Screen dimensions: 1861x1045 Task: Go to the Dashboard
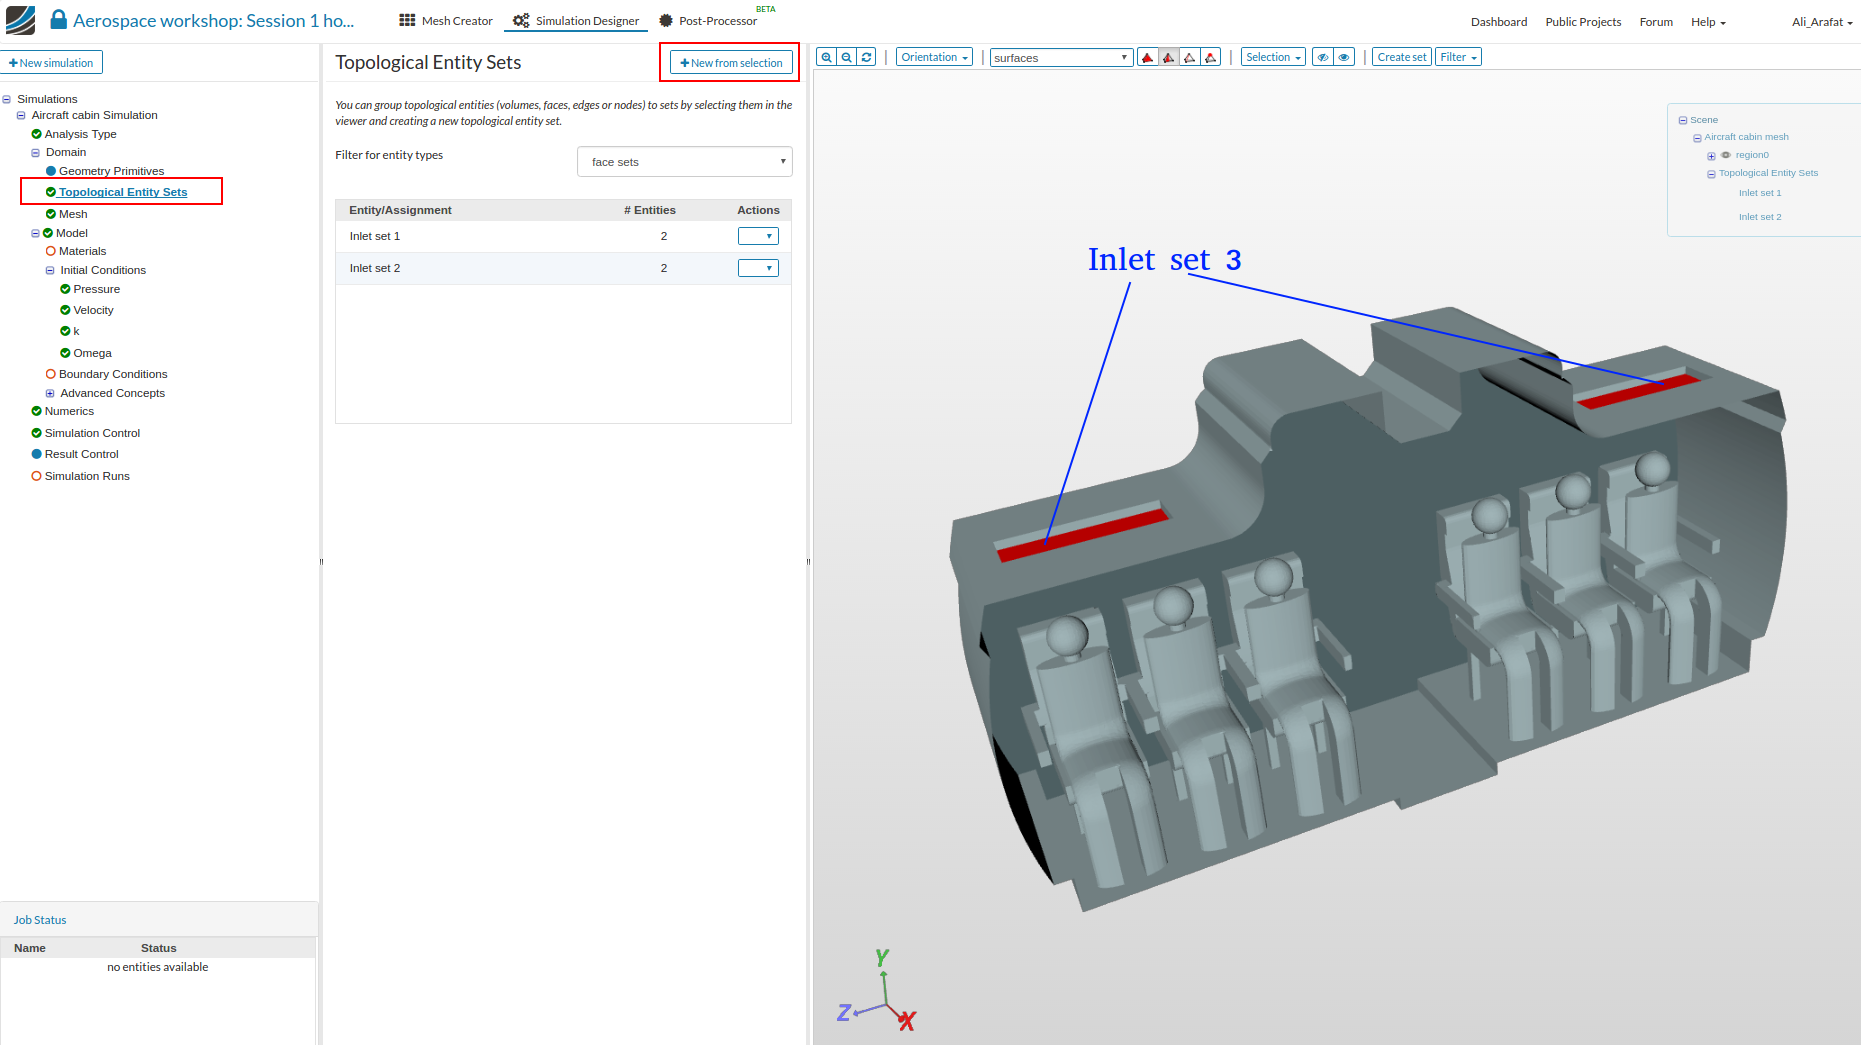(1499, 22)
